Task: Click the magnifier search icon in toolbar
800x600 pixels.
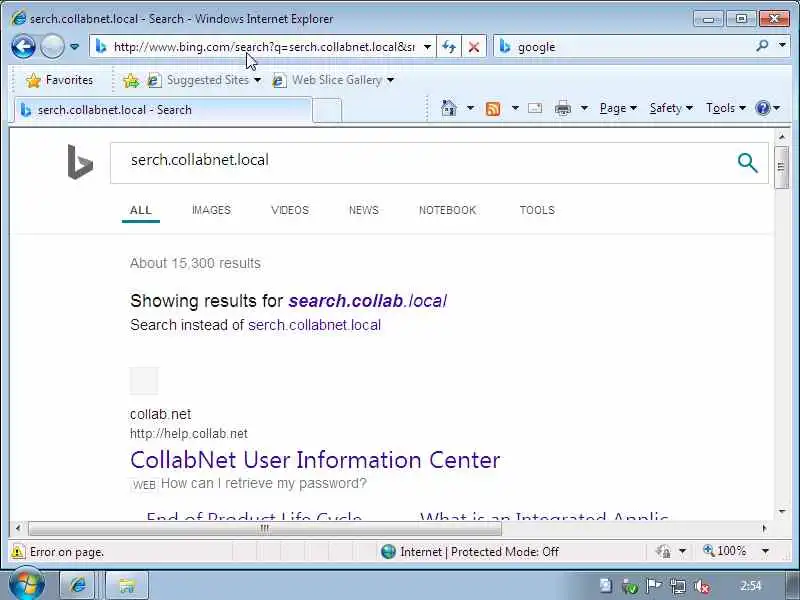Action: click(x=762, y=46)
